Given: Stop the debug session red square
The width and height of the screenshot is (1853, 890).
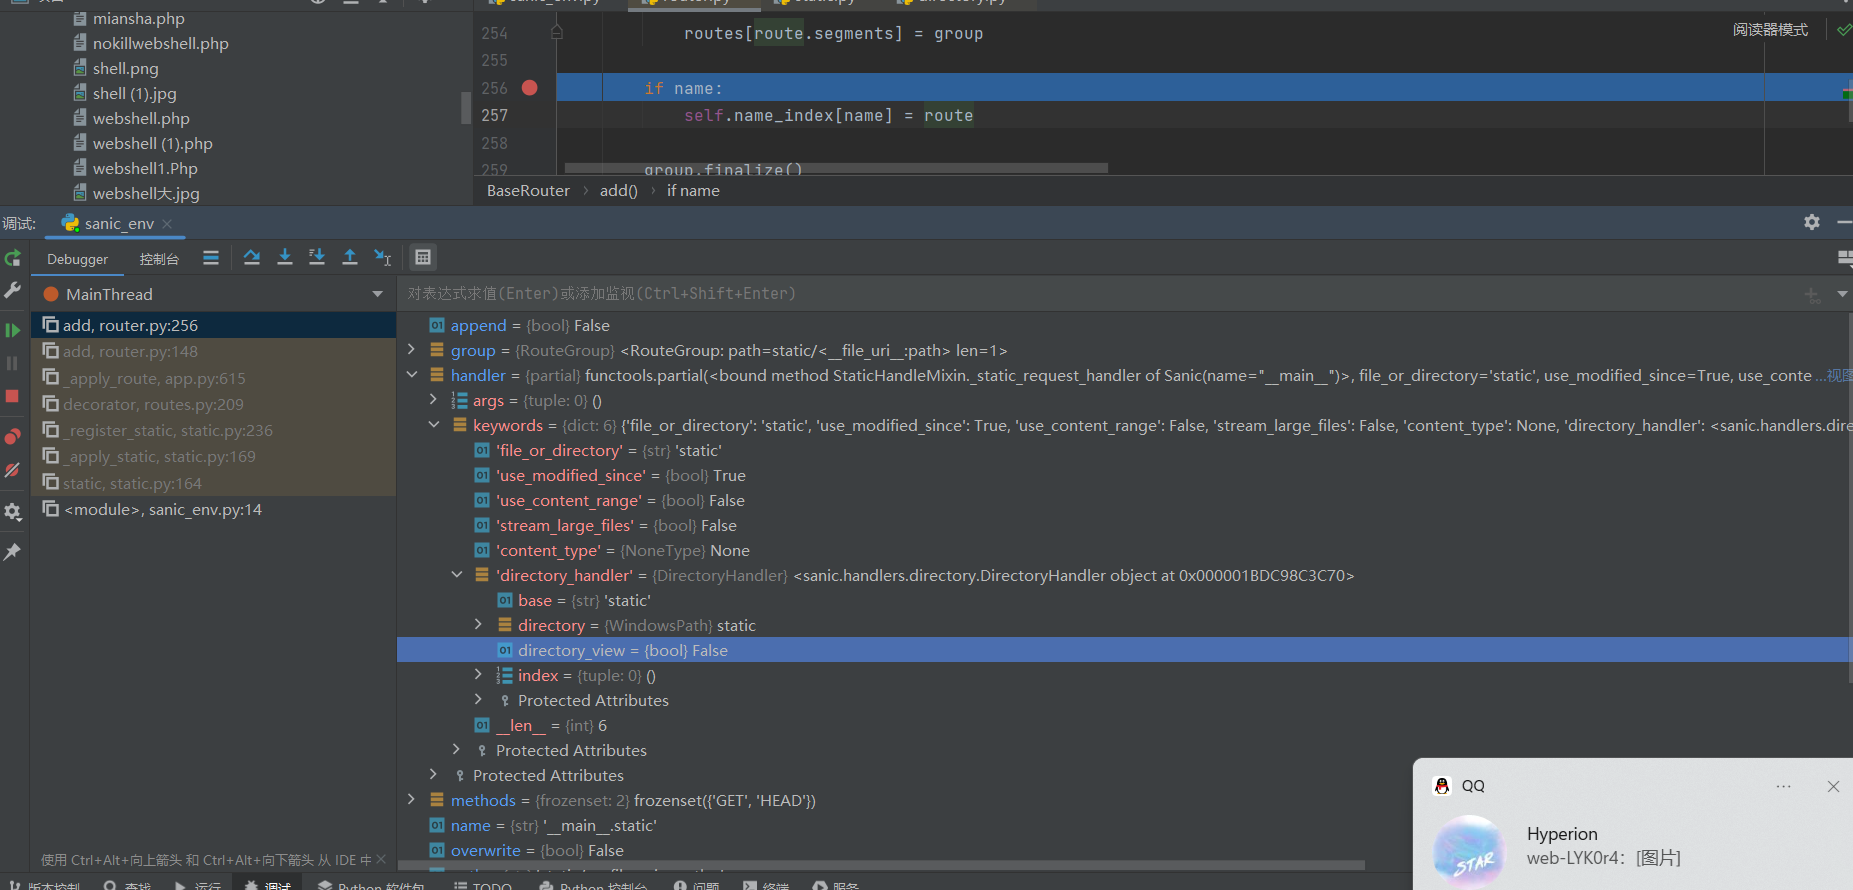Looking at the screenshot, I should click(12, 396).
